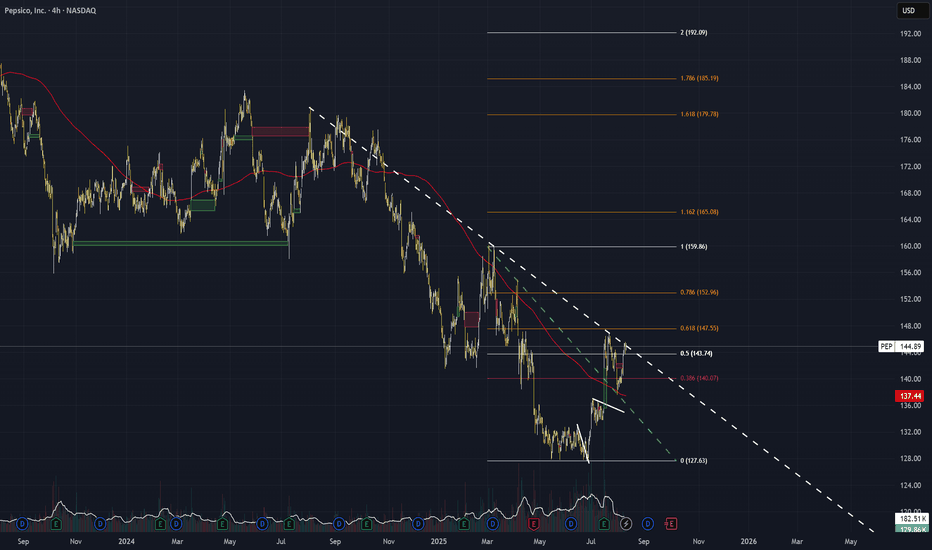The image size is (932, 550).
Task: Click the 144.89 current price tag
Action: pyautogui.click(x=910, y=346)
